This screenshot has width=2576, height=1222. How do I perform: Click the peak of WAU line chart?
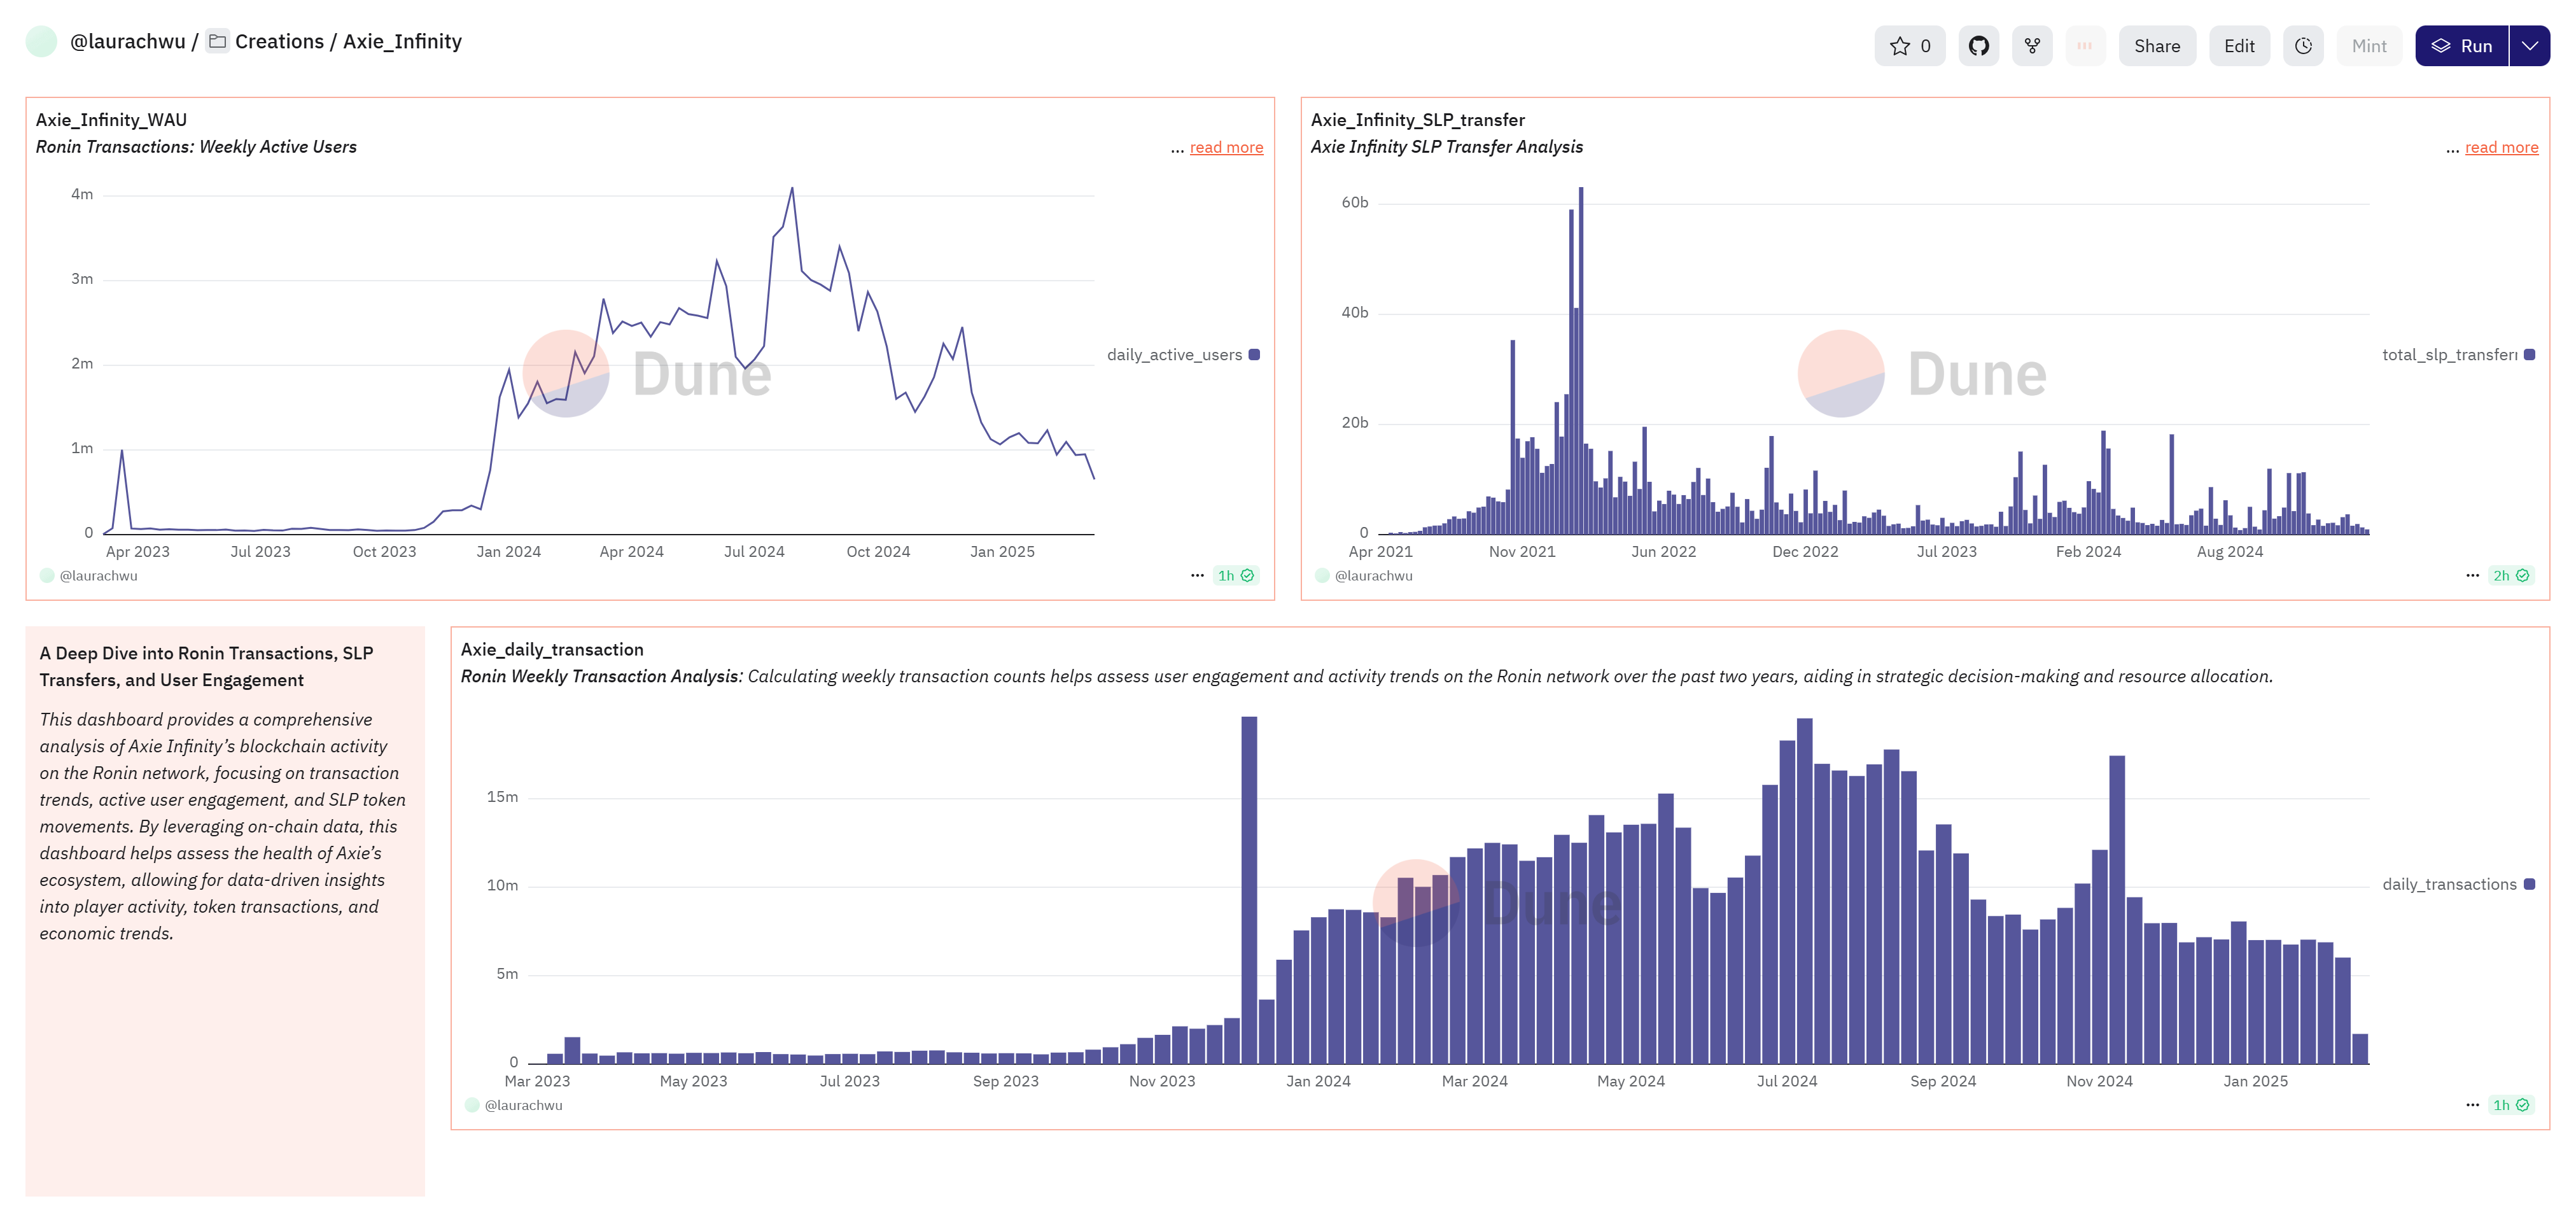pyautogui.click(x=792, y=188)
